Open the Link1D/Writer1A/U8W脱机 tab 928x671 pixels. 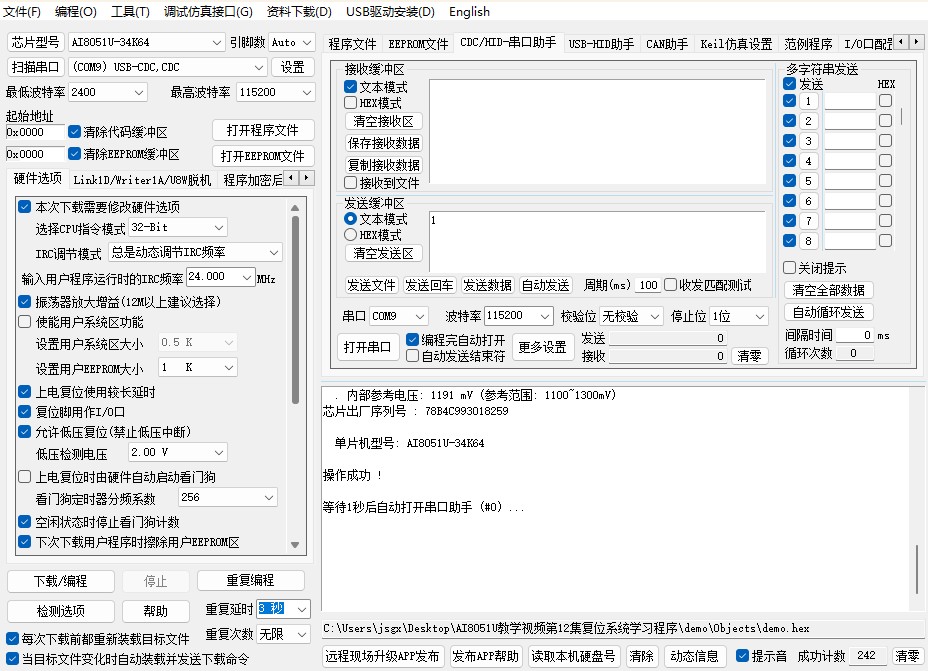pyautogui.click(x=142, y=180)
